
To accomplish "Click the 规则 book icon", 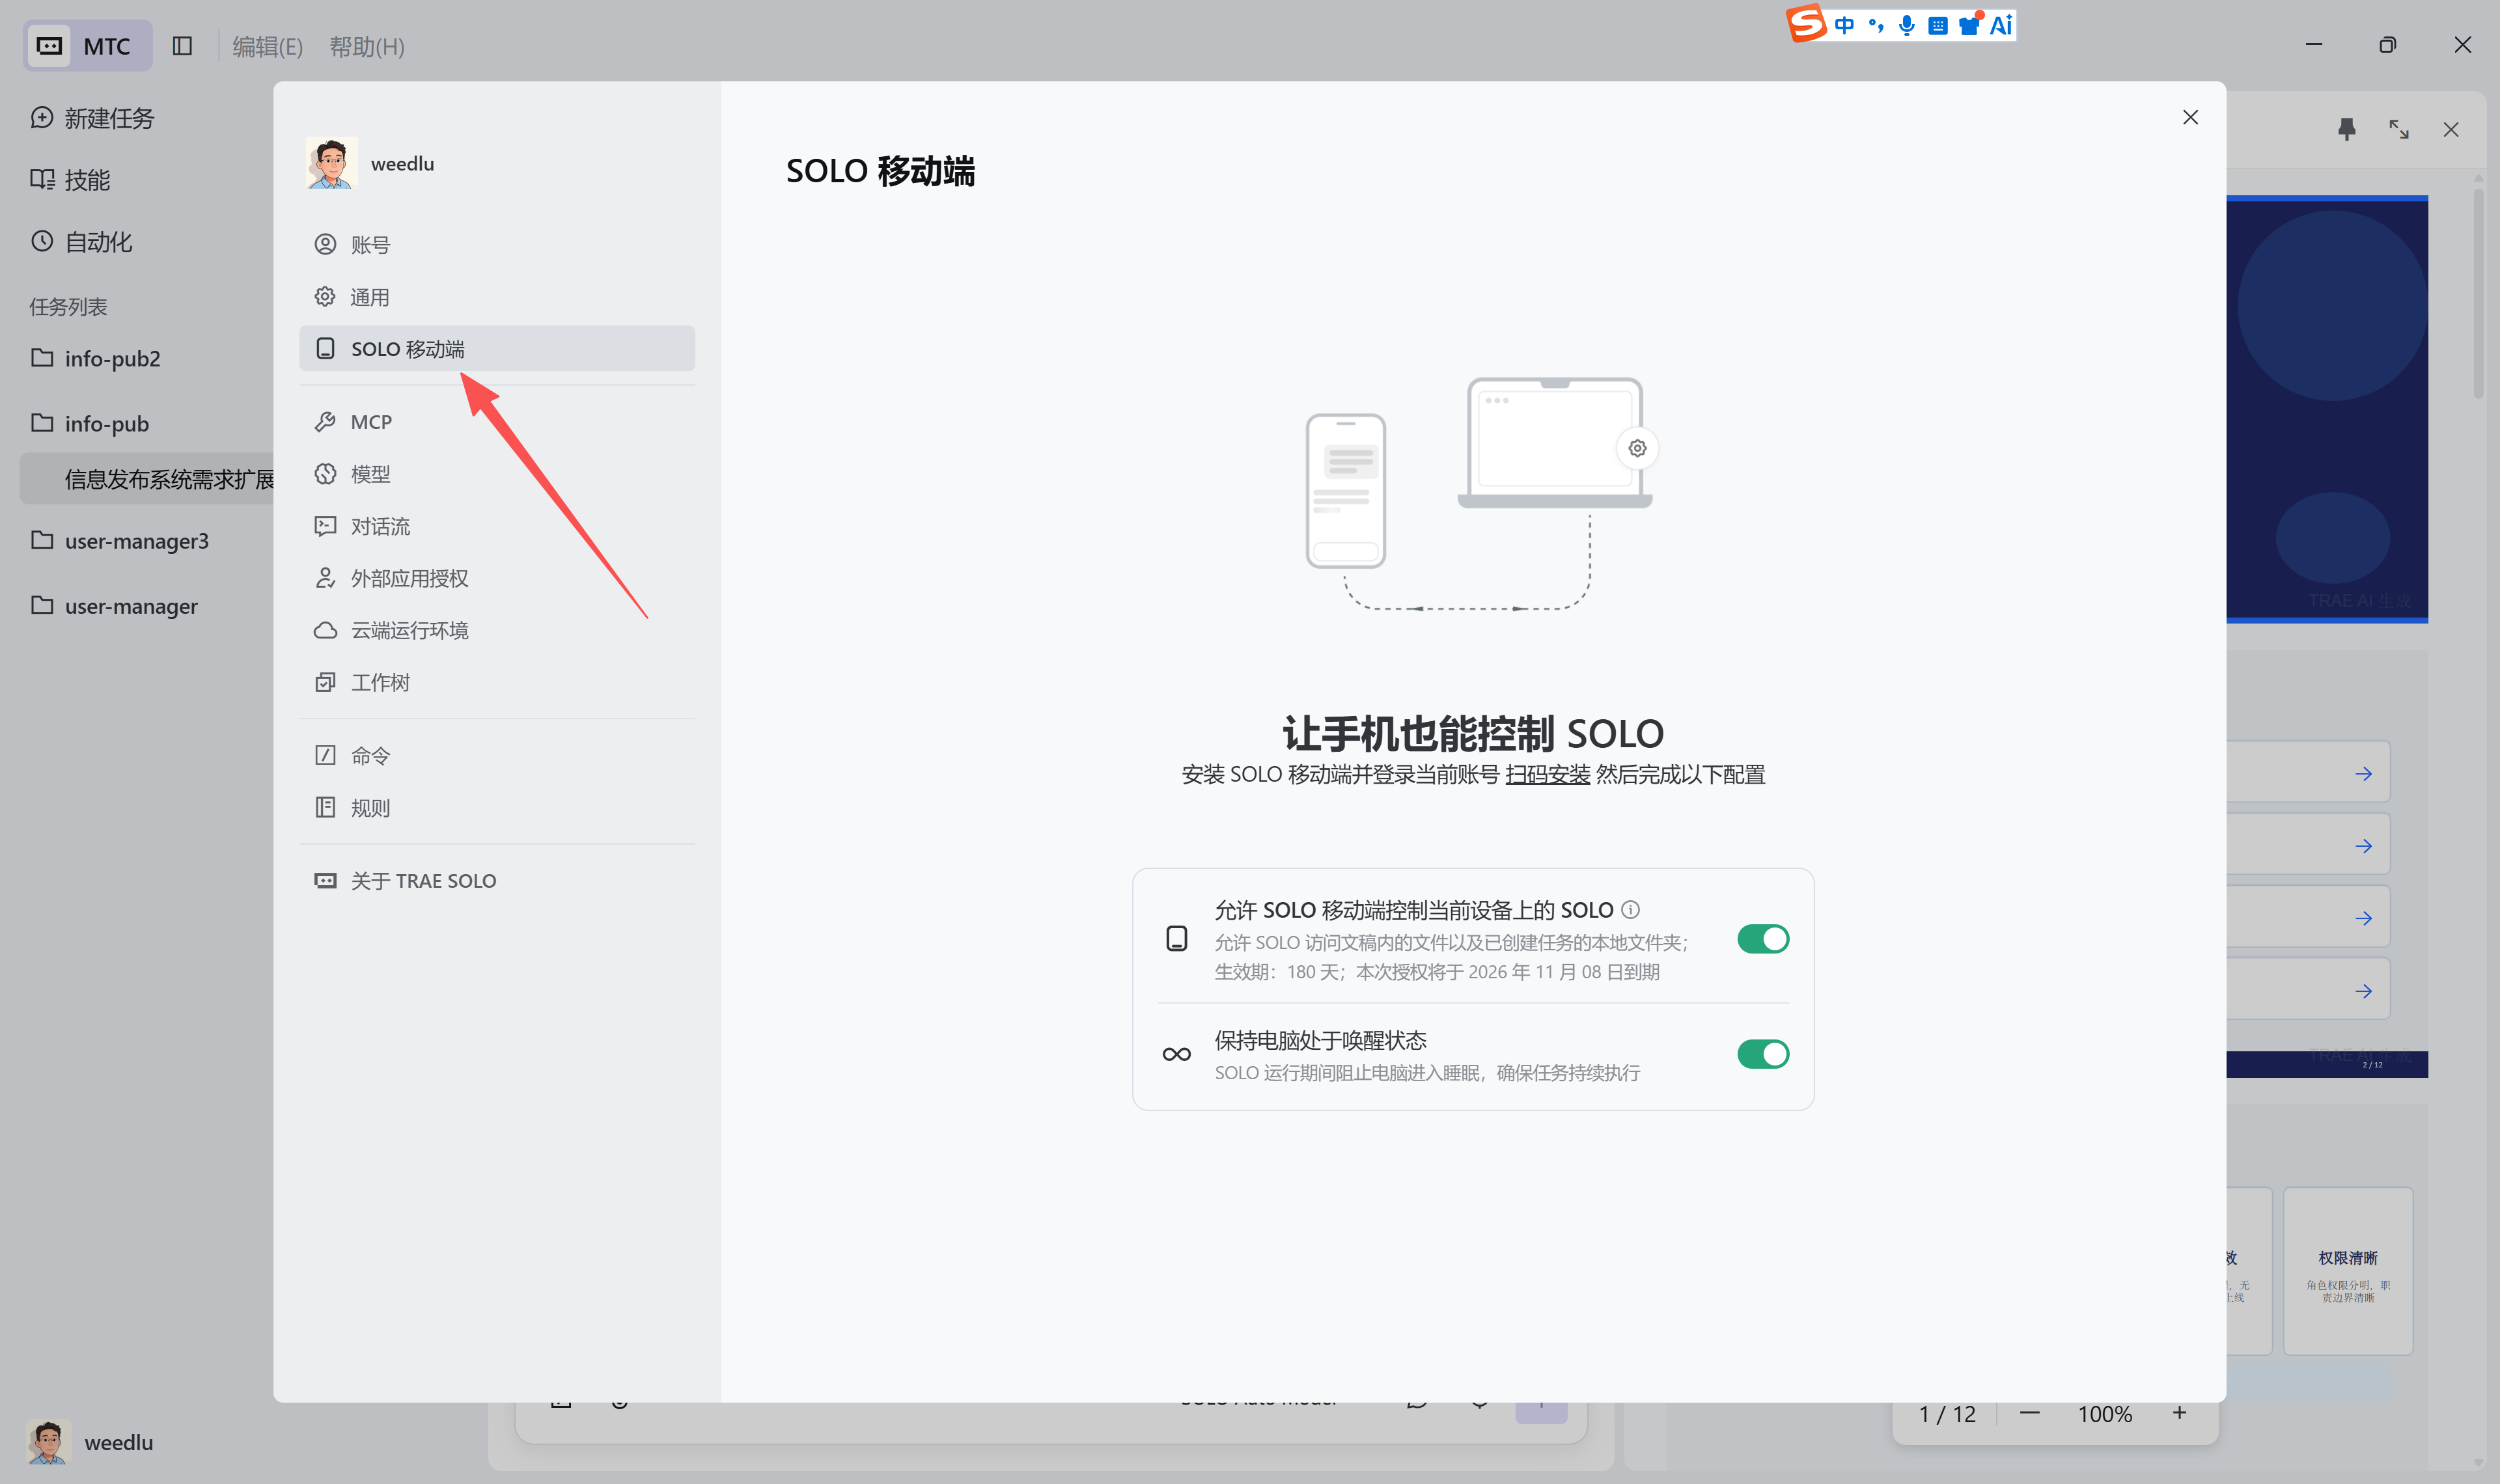I will 325,807.
